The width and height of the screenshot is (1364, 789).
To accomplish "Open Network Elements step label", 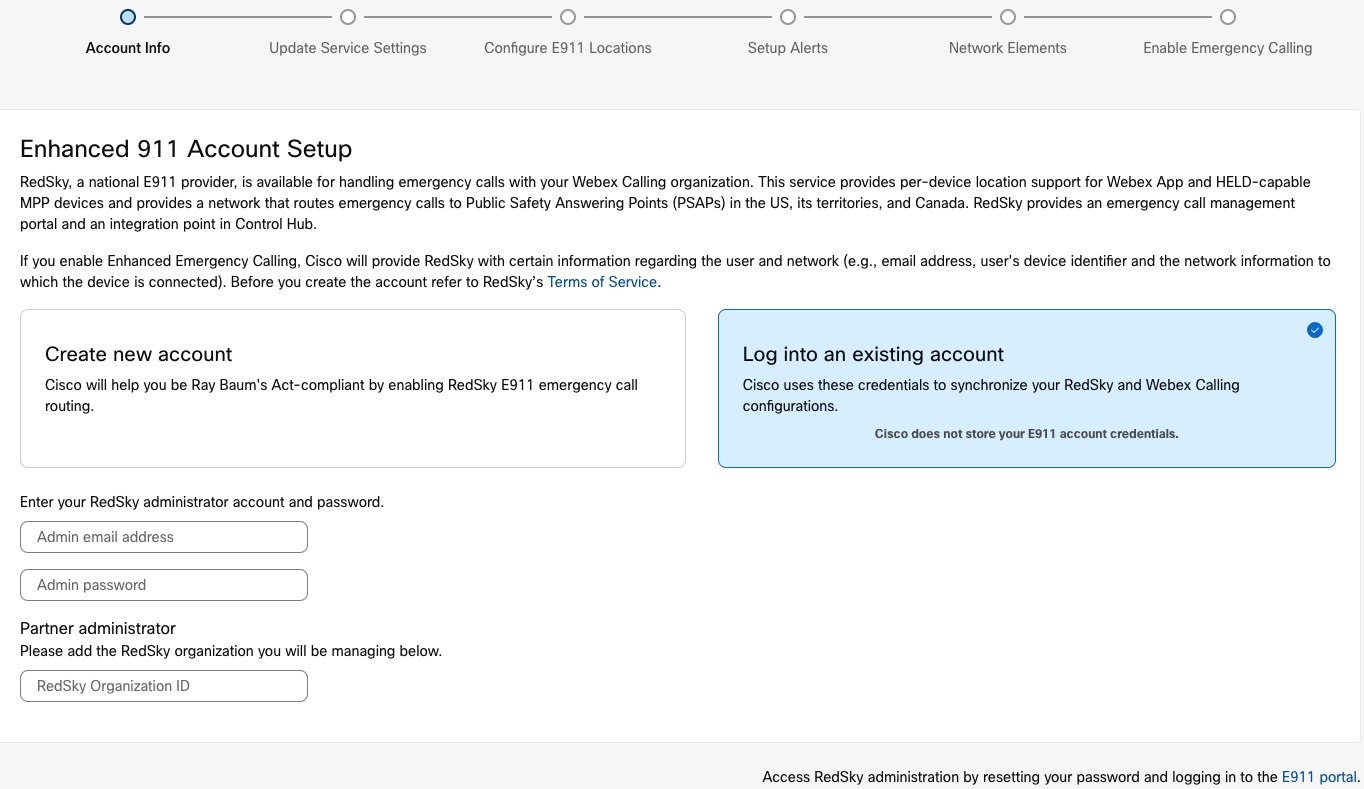I will (1008, 48).
